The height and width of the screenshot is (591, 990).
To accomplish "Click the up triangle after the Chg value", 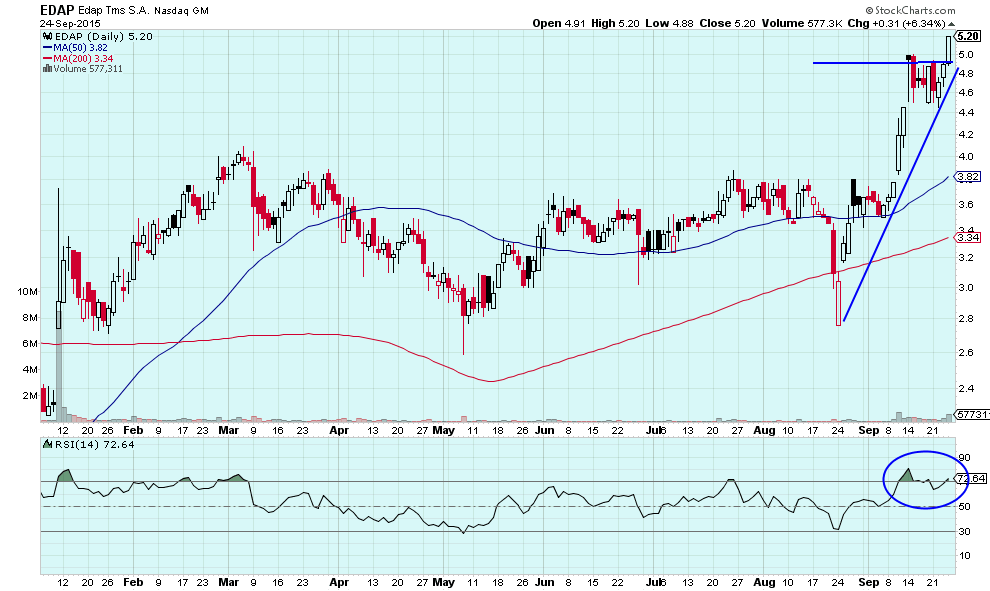I will click(x=951, y=24).
